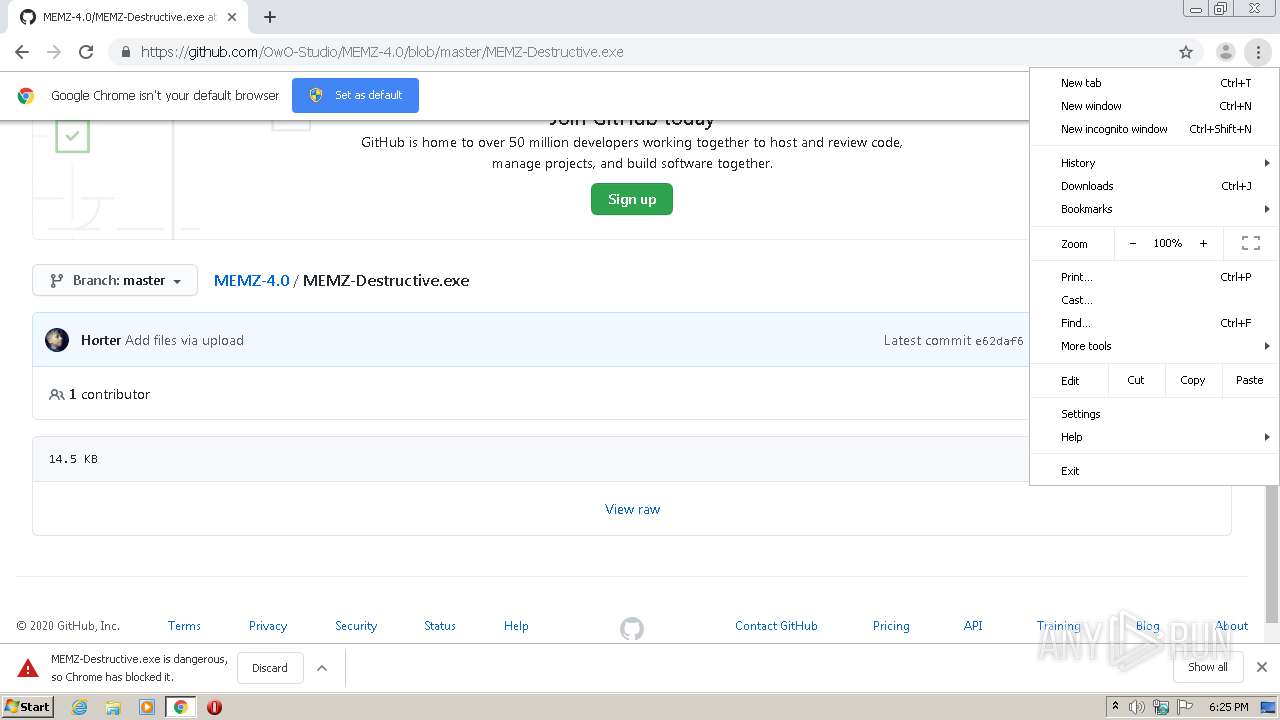1280x720 pixels.
Task: Open the Security footer link
Action: tap(356, 626)
